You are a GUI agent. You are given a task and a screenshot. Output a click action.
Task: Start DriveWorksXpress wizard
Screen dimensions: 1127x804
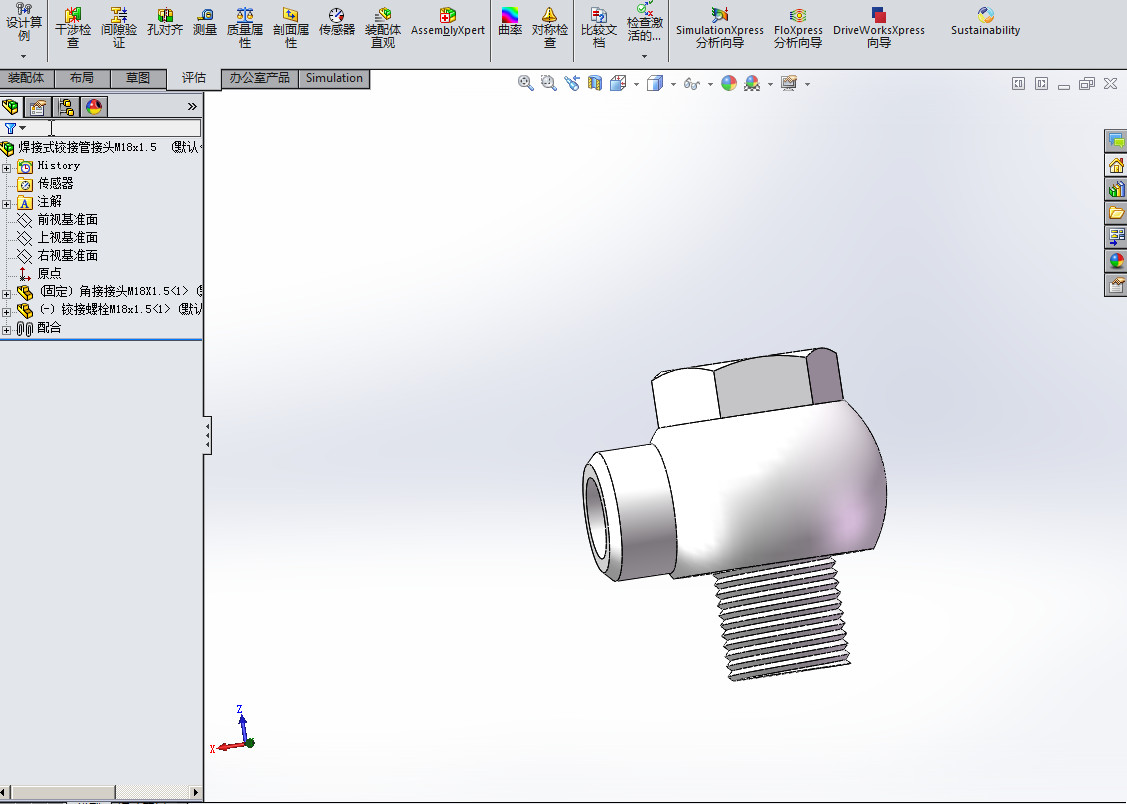point(878,27)
